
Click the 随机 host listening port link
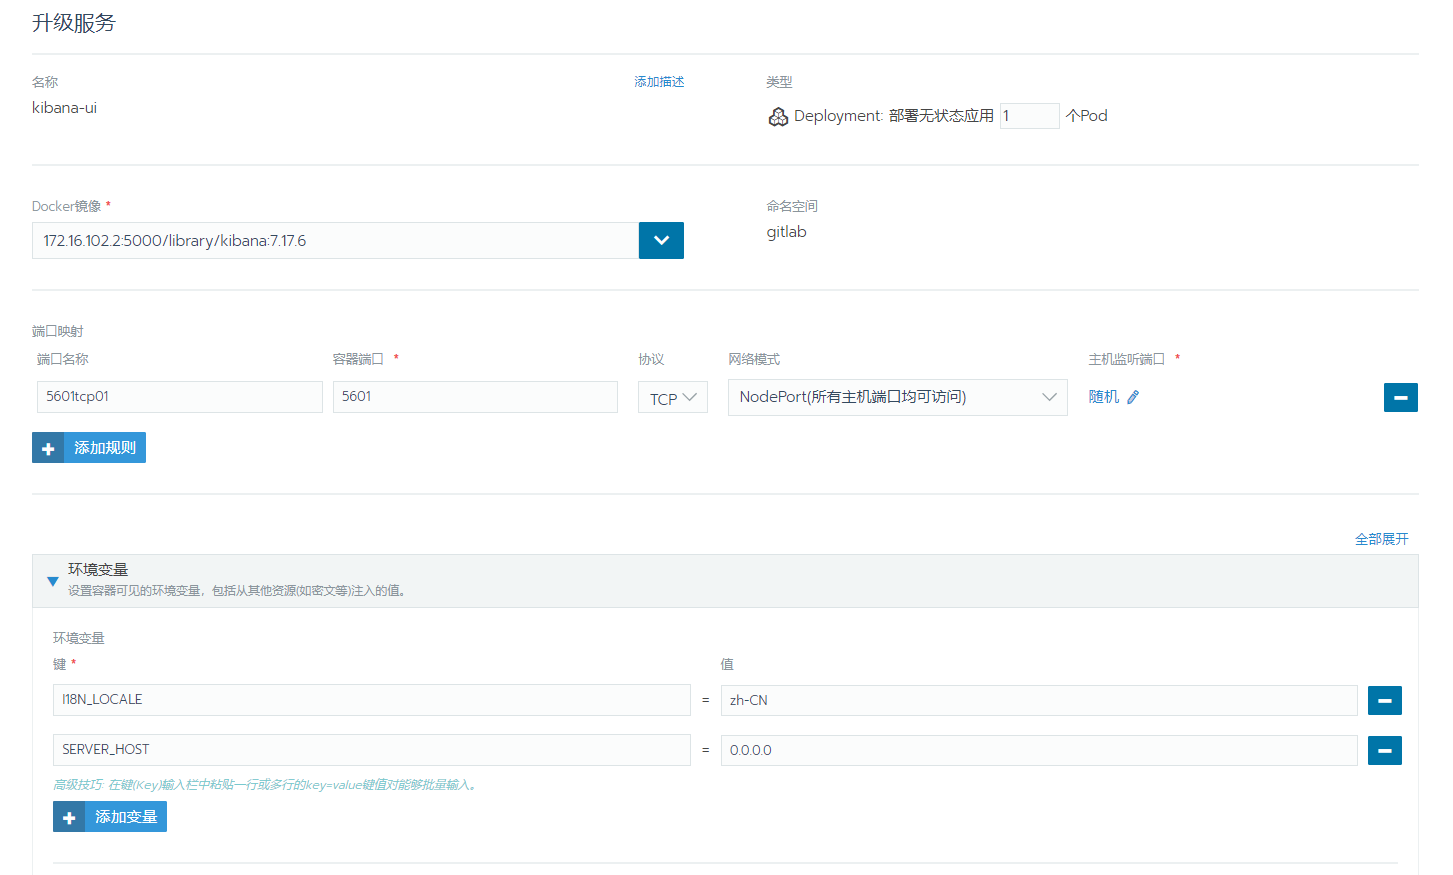pyautogui.click(x=1103, y=397)
